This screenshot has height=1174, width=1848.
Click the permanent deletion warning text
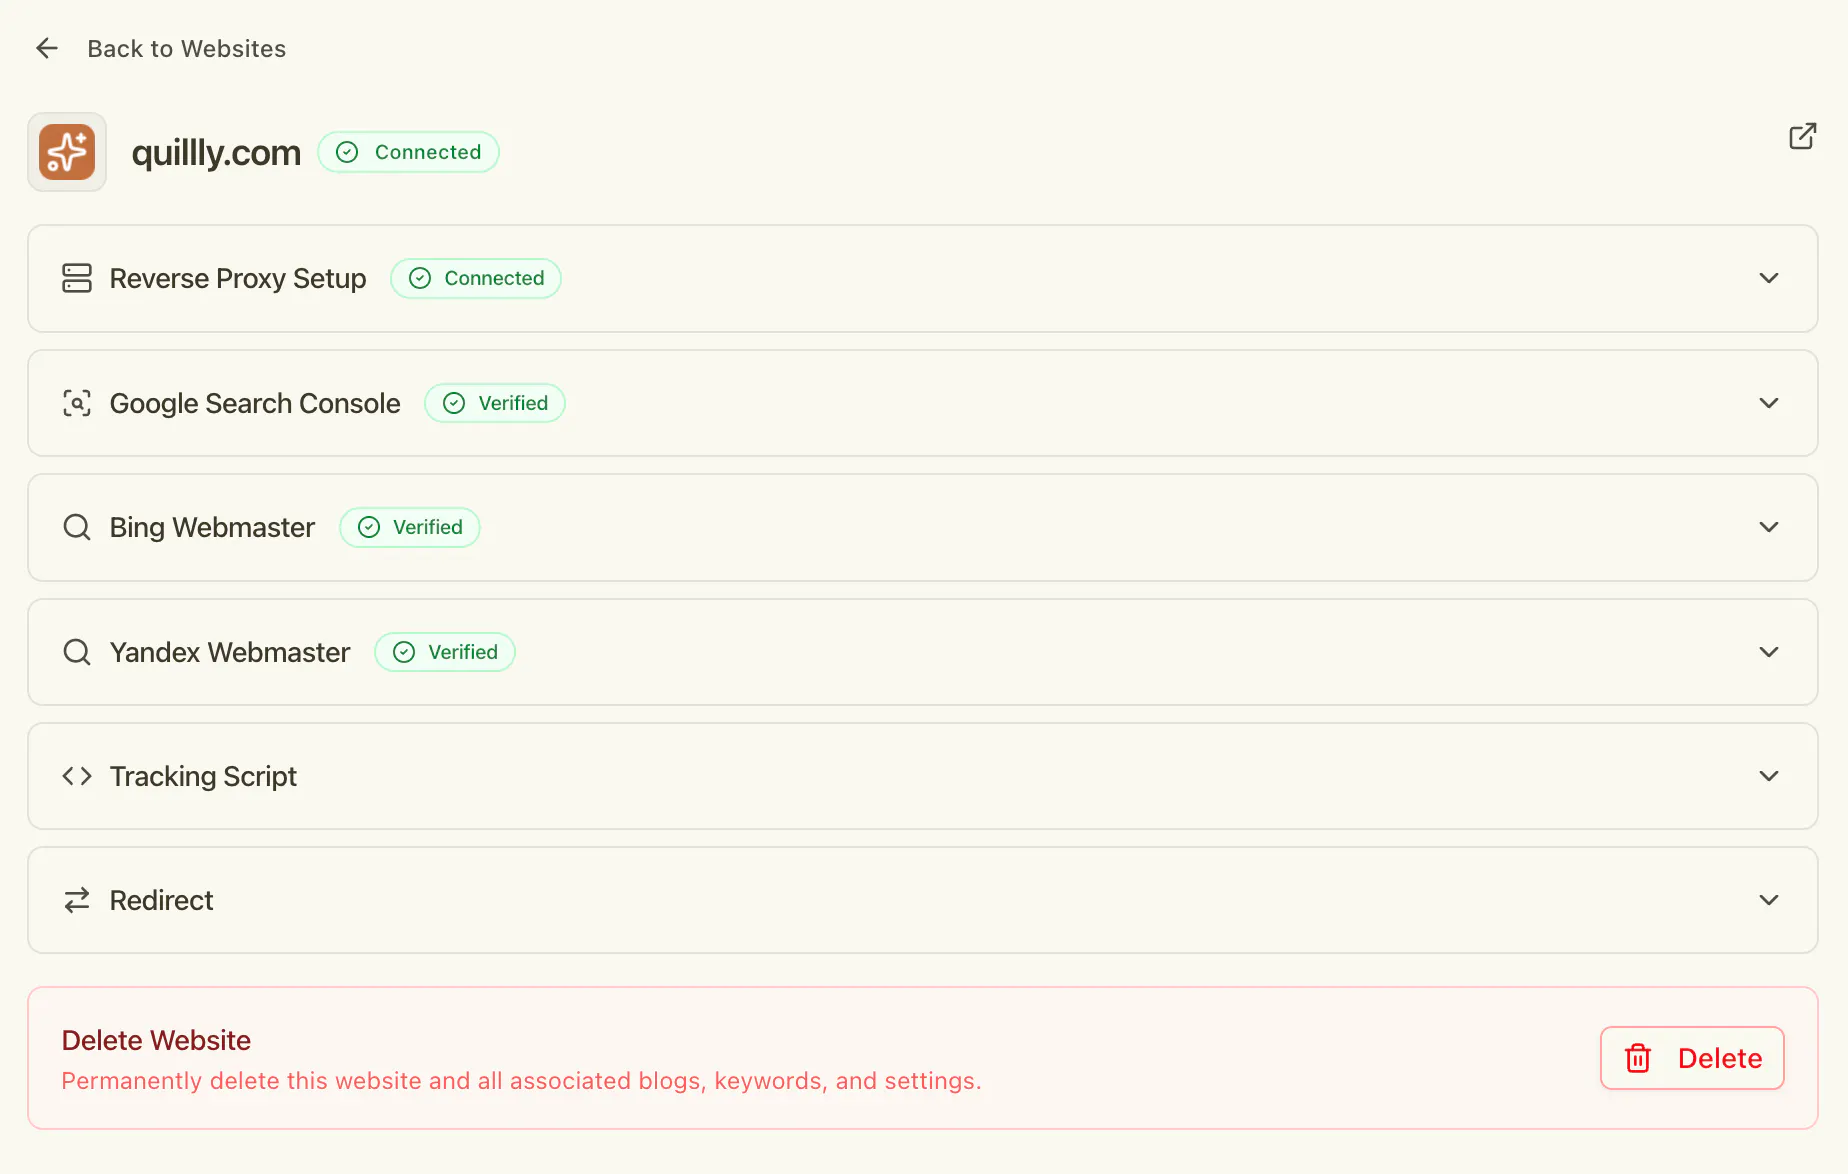click(521, 1081)
